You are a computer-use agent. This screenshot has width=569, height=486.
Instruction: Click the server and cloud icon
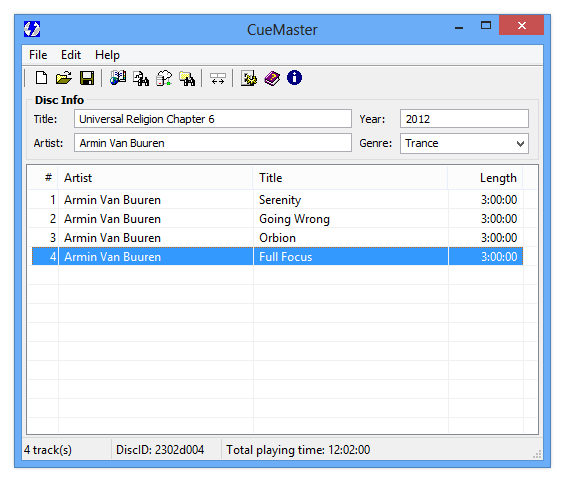[164, 78]
